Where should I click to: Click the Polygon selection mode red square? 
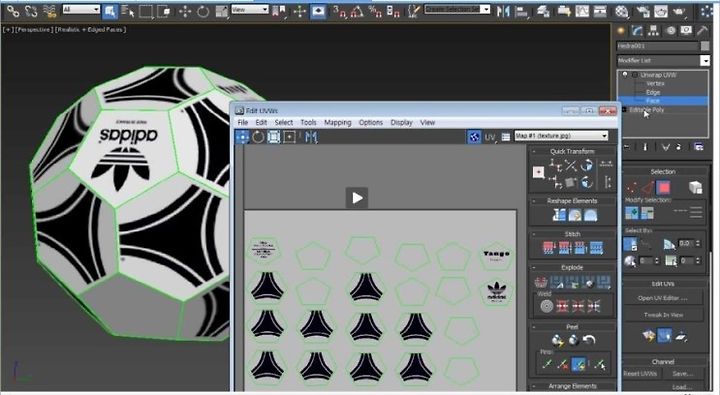pos(663,187)
